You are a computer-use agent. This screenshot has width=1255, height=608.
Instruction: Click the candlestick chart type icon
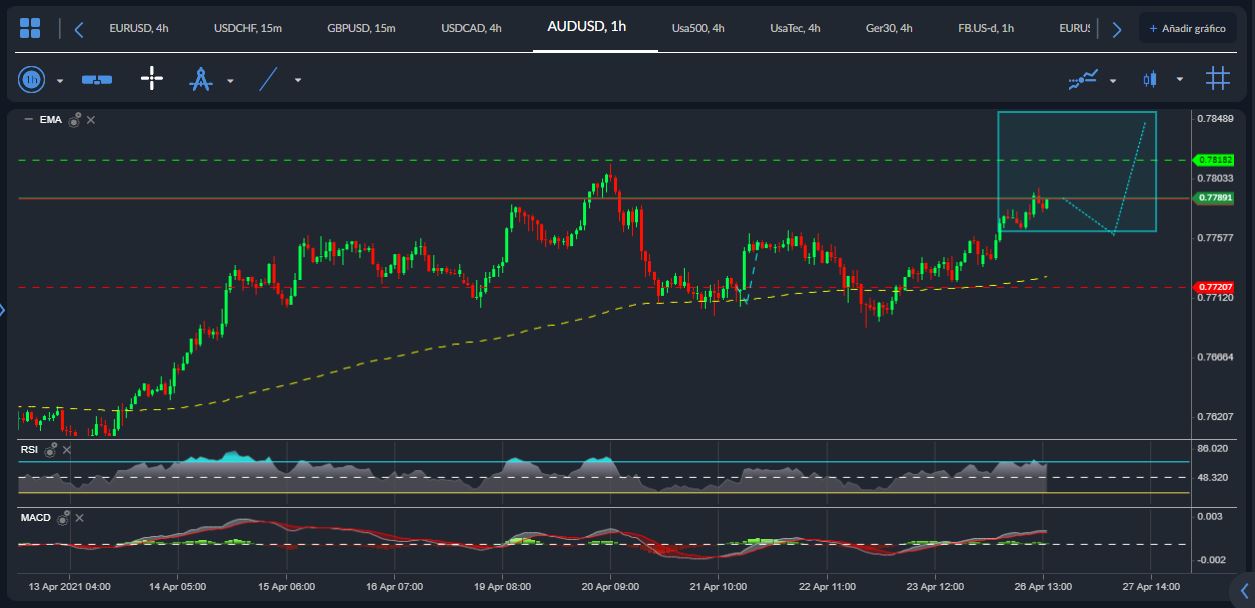click(1150, 78)
